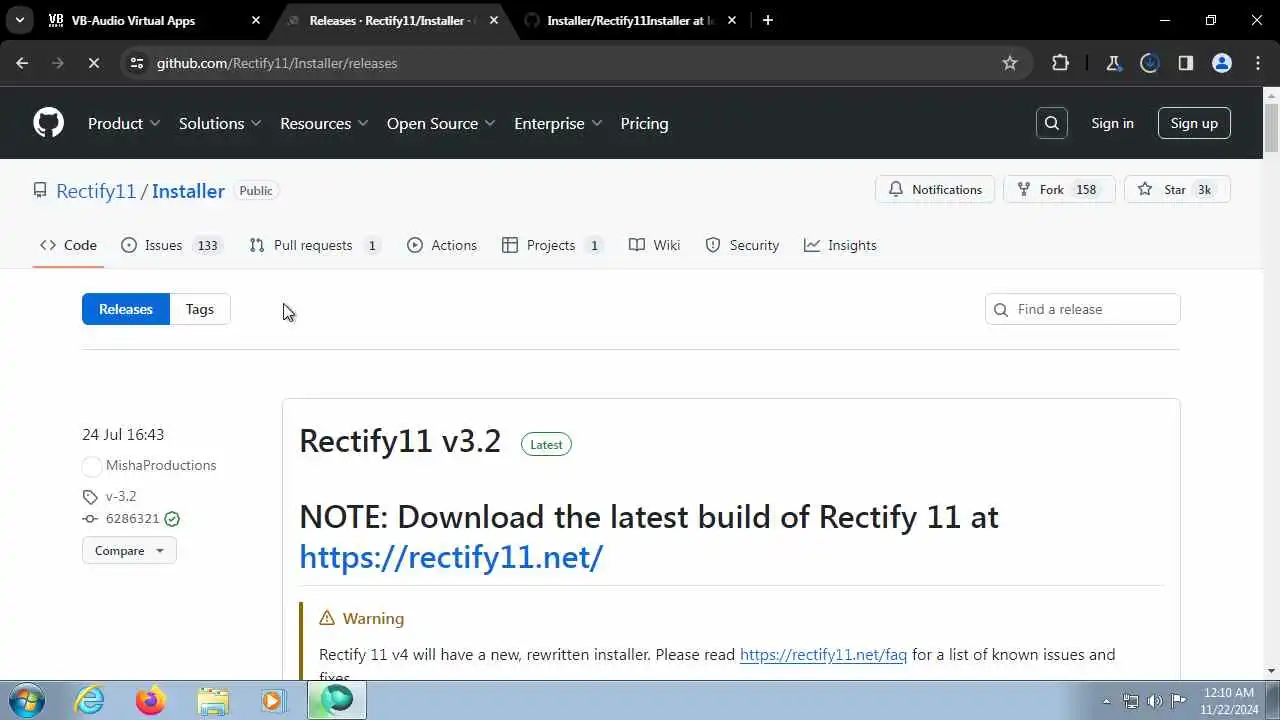Open the Installer repository link
Image resolution: width=1280 pixels, height=720 pixels.
pyautogui.click(x=188, y=191)
